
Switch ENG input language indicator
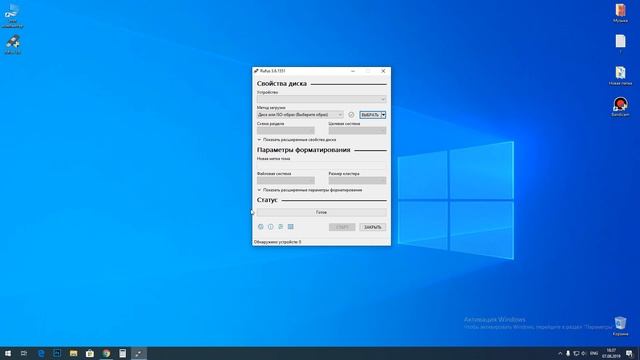[594, 353]
